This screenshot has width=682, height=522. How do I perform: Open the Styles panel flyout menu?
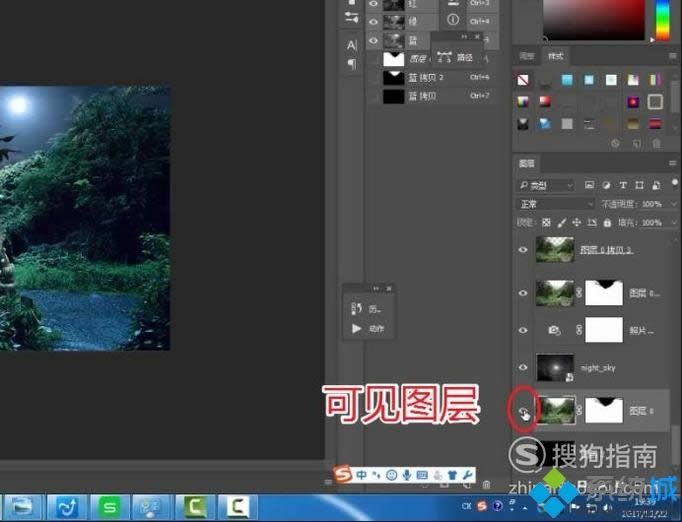[x=672, y=56]
